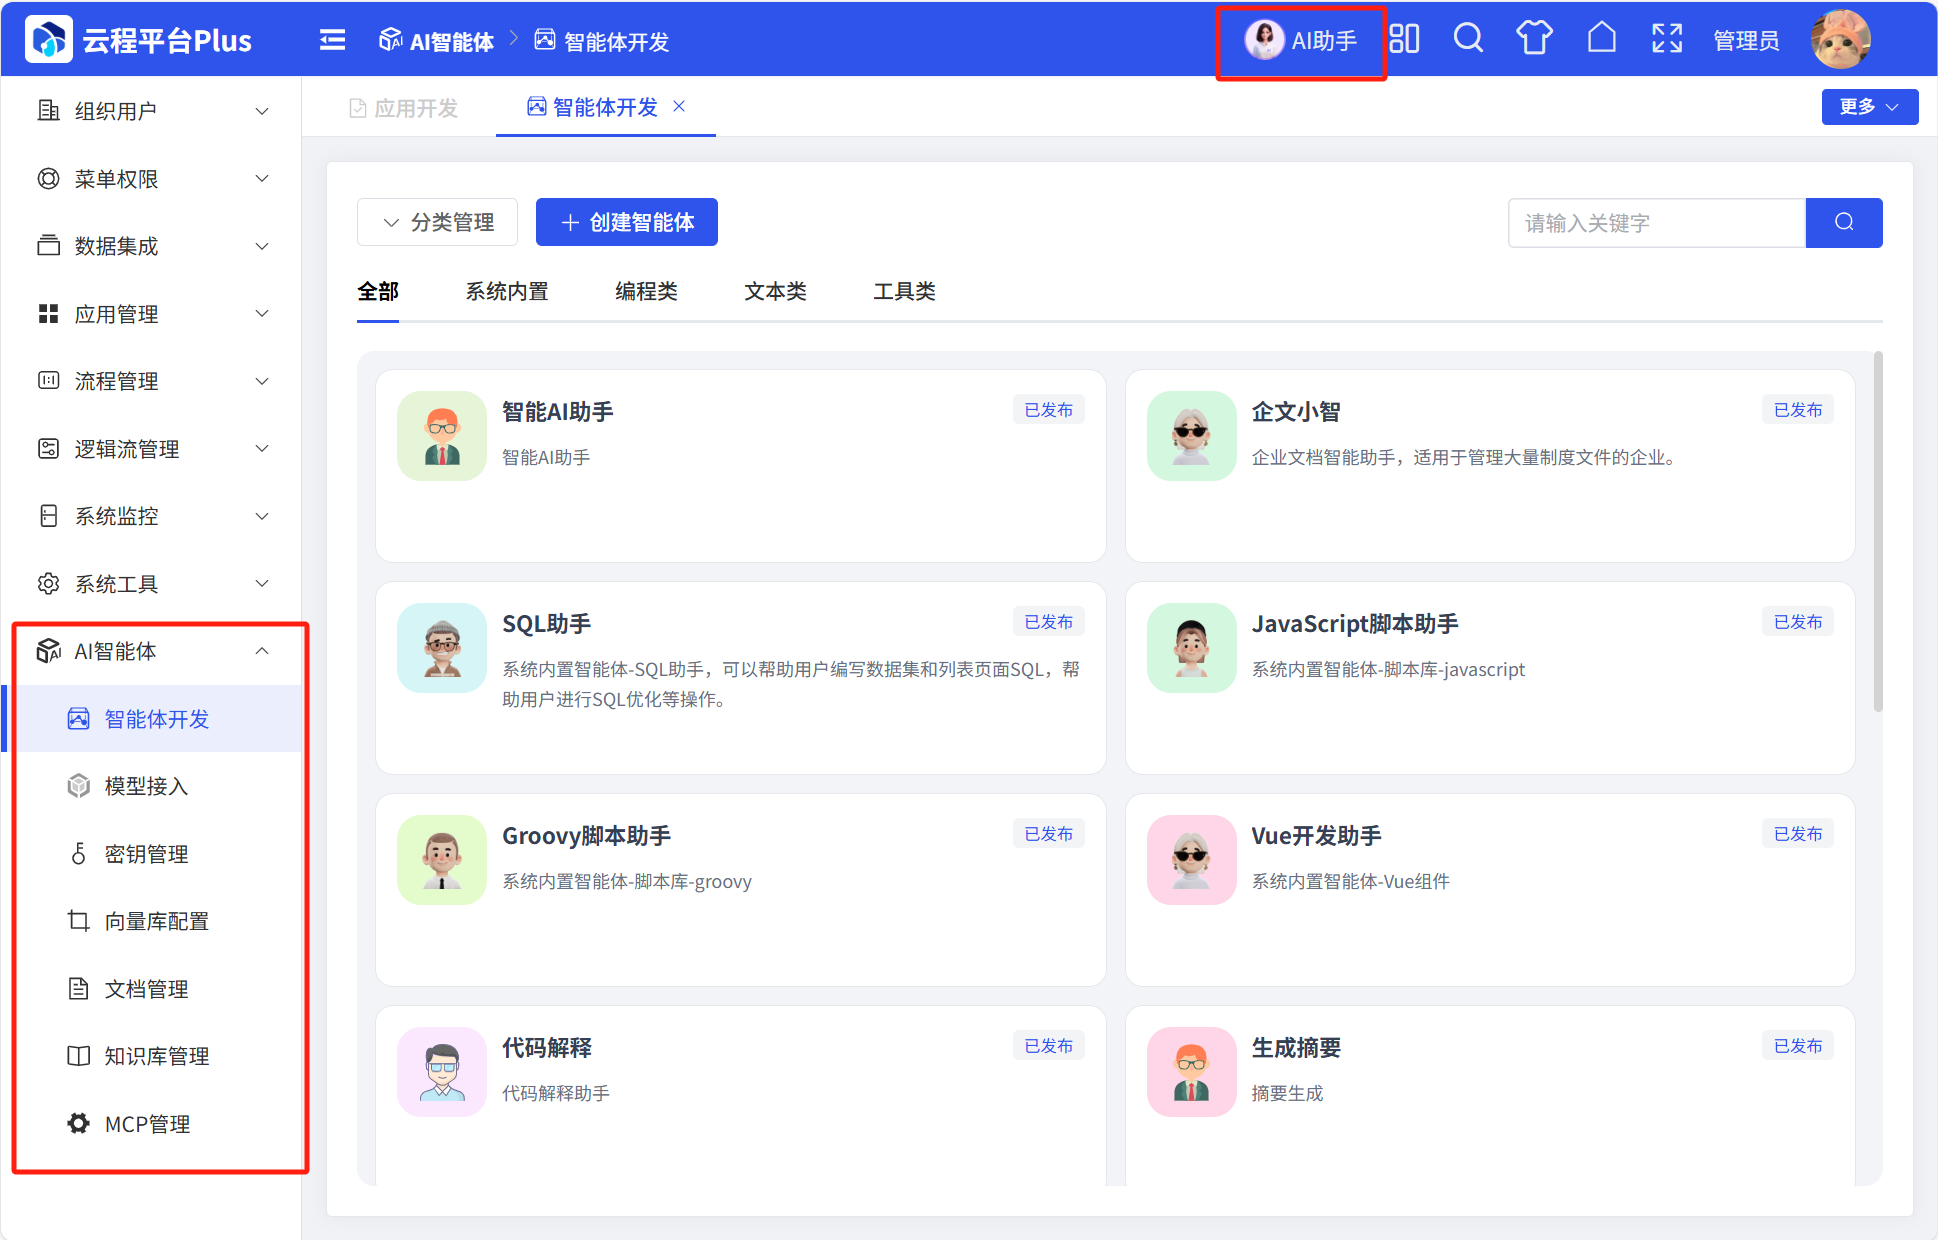Viewport: 1938px width, 1240px height.
Task: Click the 系统工具 gear icon
Action: point(48,583)
